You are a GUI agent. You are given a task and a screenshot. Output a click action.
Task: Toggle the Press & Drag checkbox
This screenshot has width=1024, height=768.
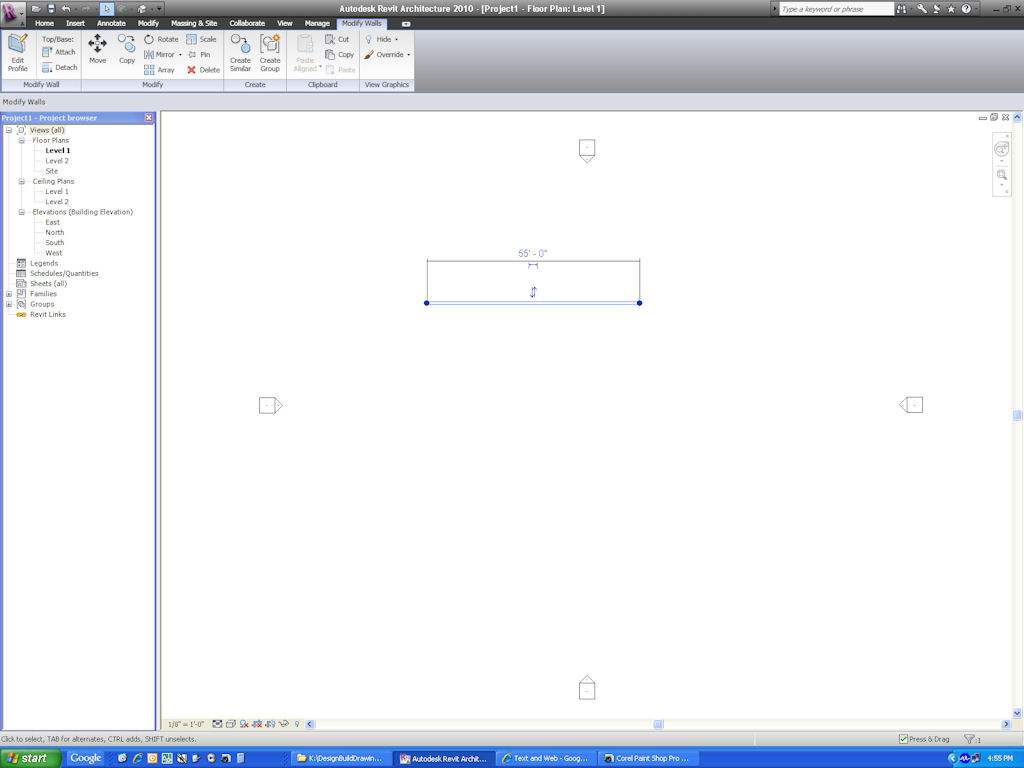[903, 739]
